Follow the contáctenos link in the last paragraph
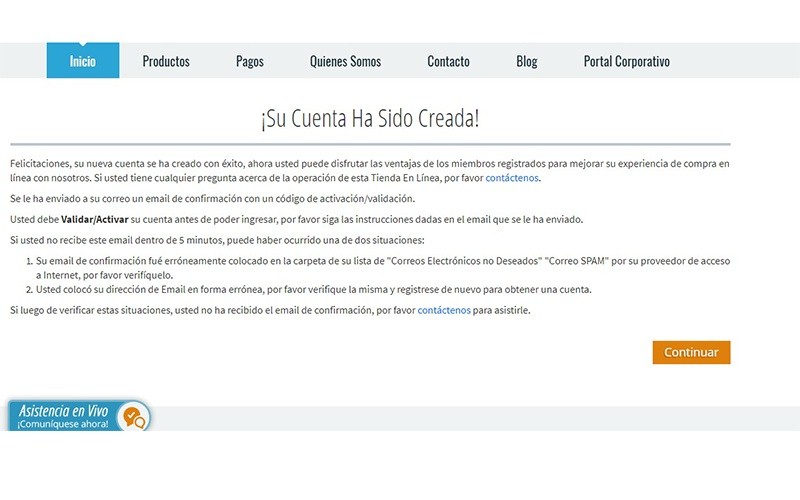The width and height of the screenshot is (800, 500). click(444, 311)
